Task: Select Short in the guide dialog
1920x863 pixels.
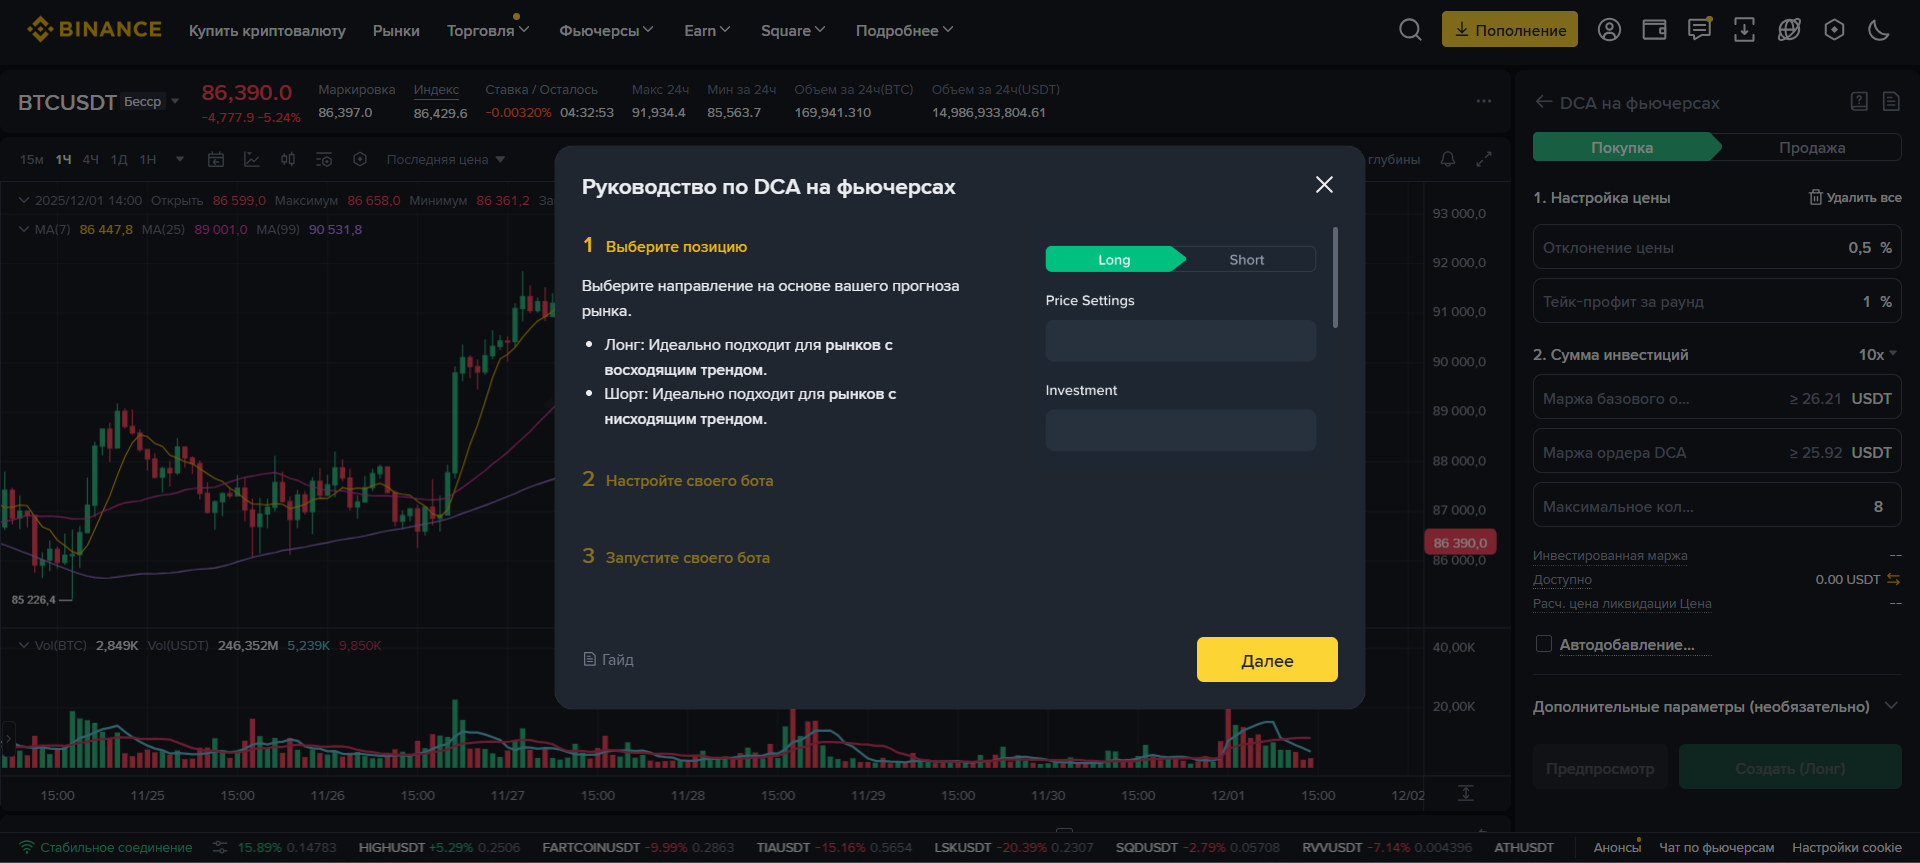Action: point(1246,260)
